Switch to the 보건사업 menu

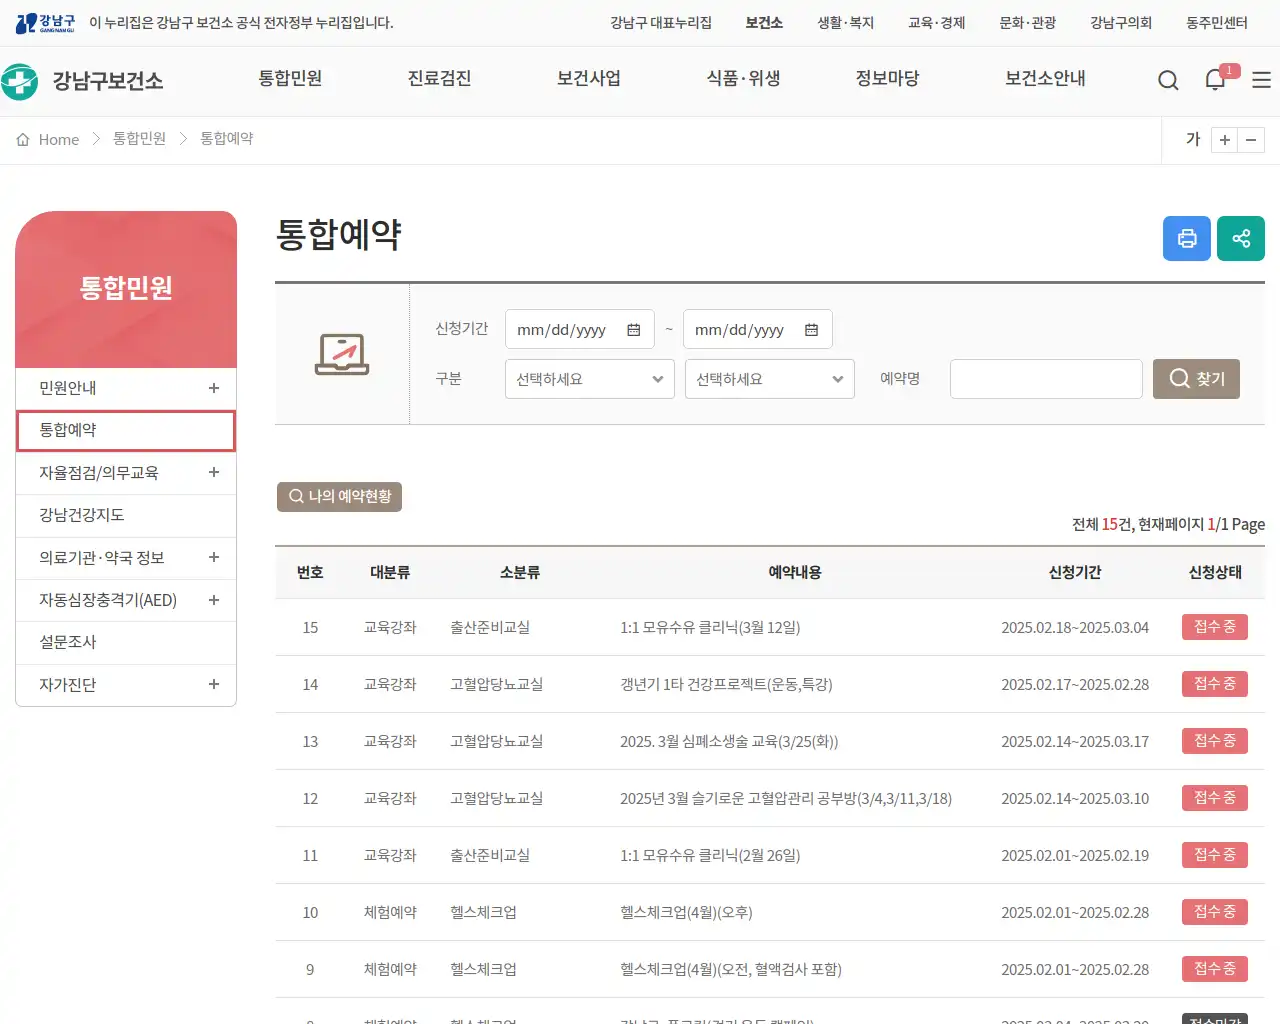(588, 79)
